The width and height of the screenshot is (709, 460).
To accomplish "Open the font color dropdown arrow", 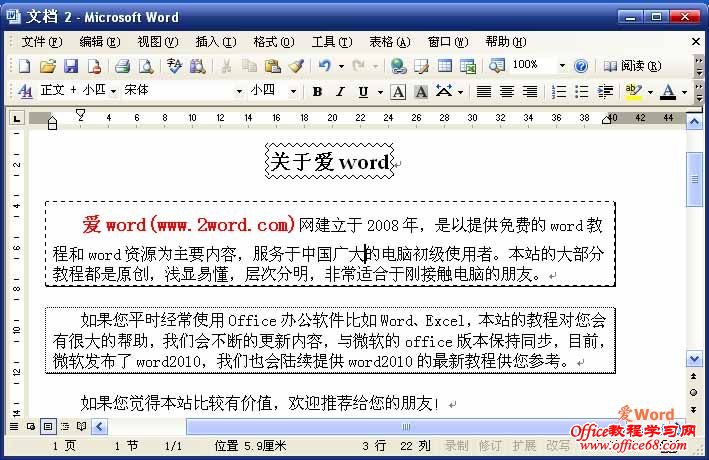I will click(x=685, y=92).
